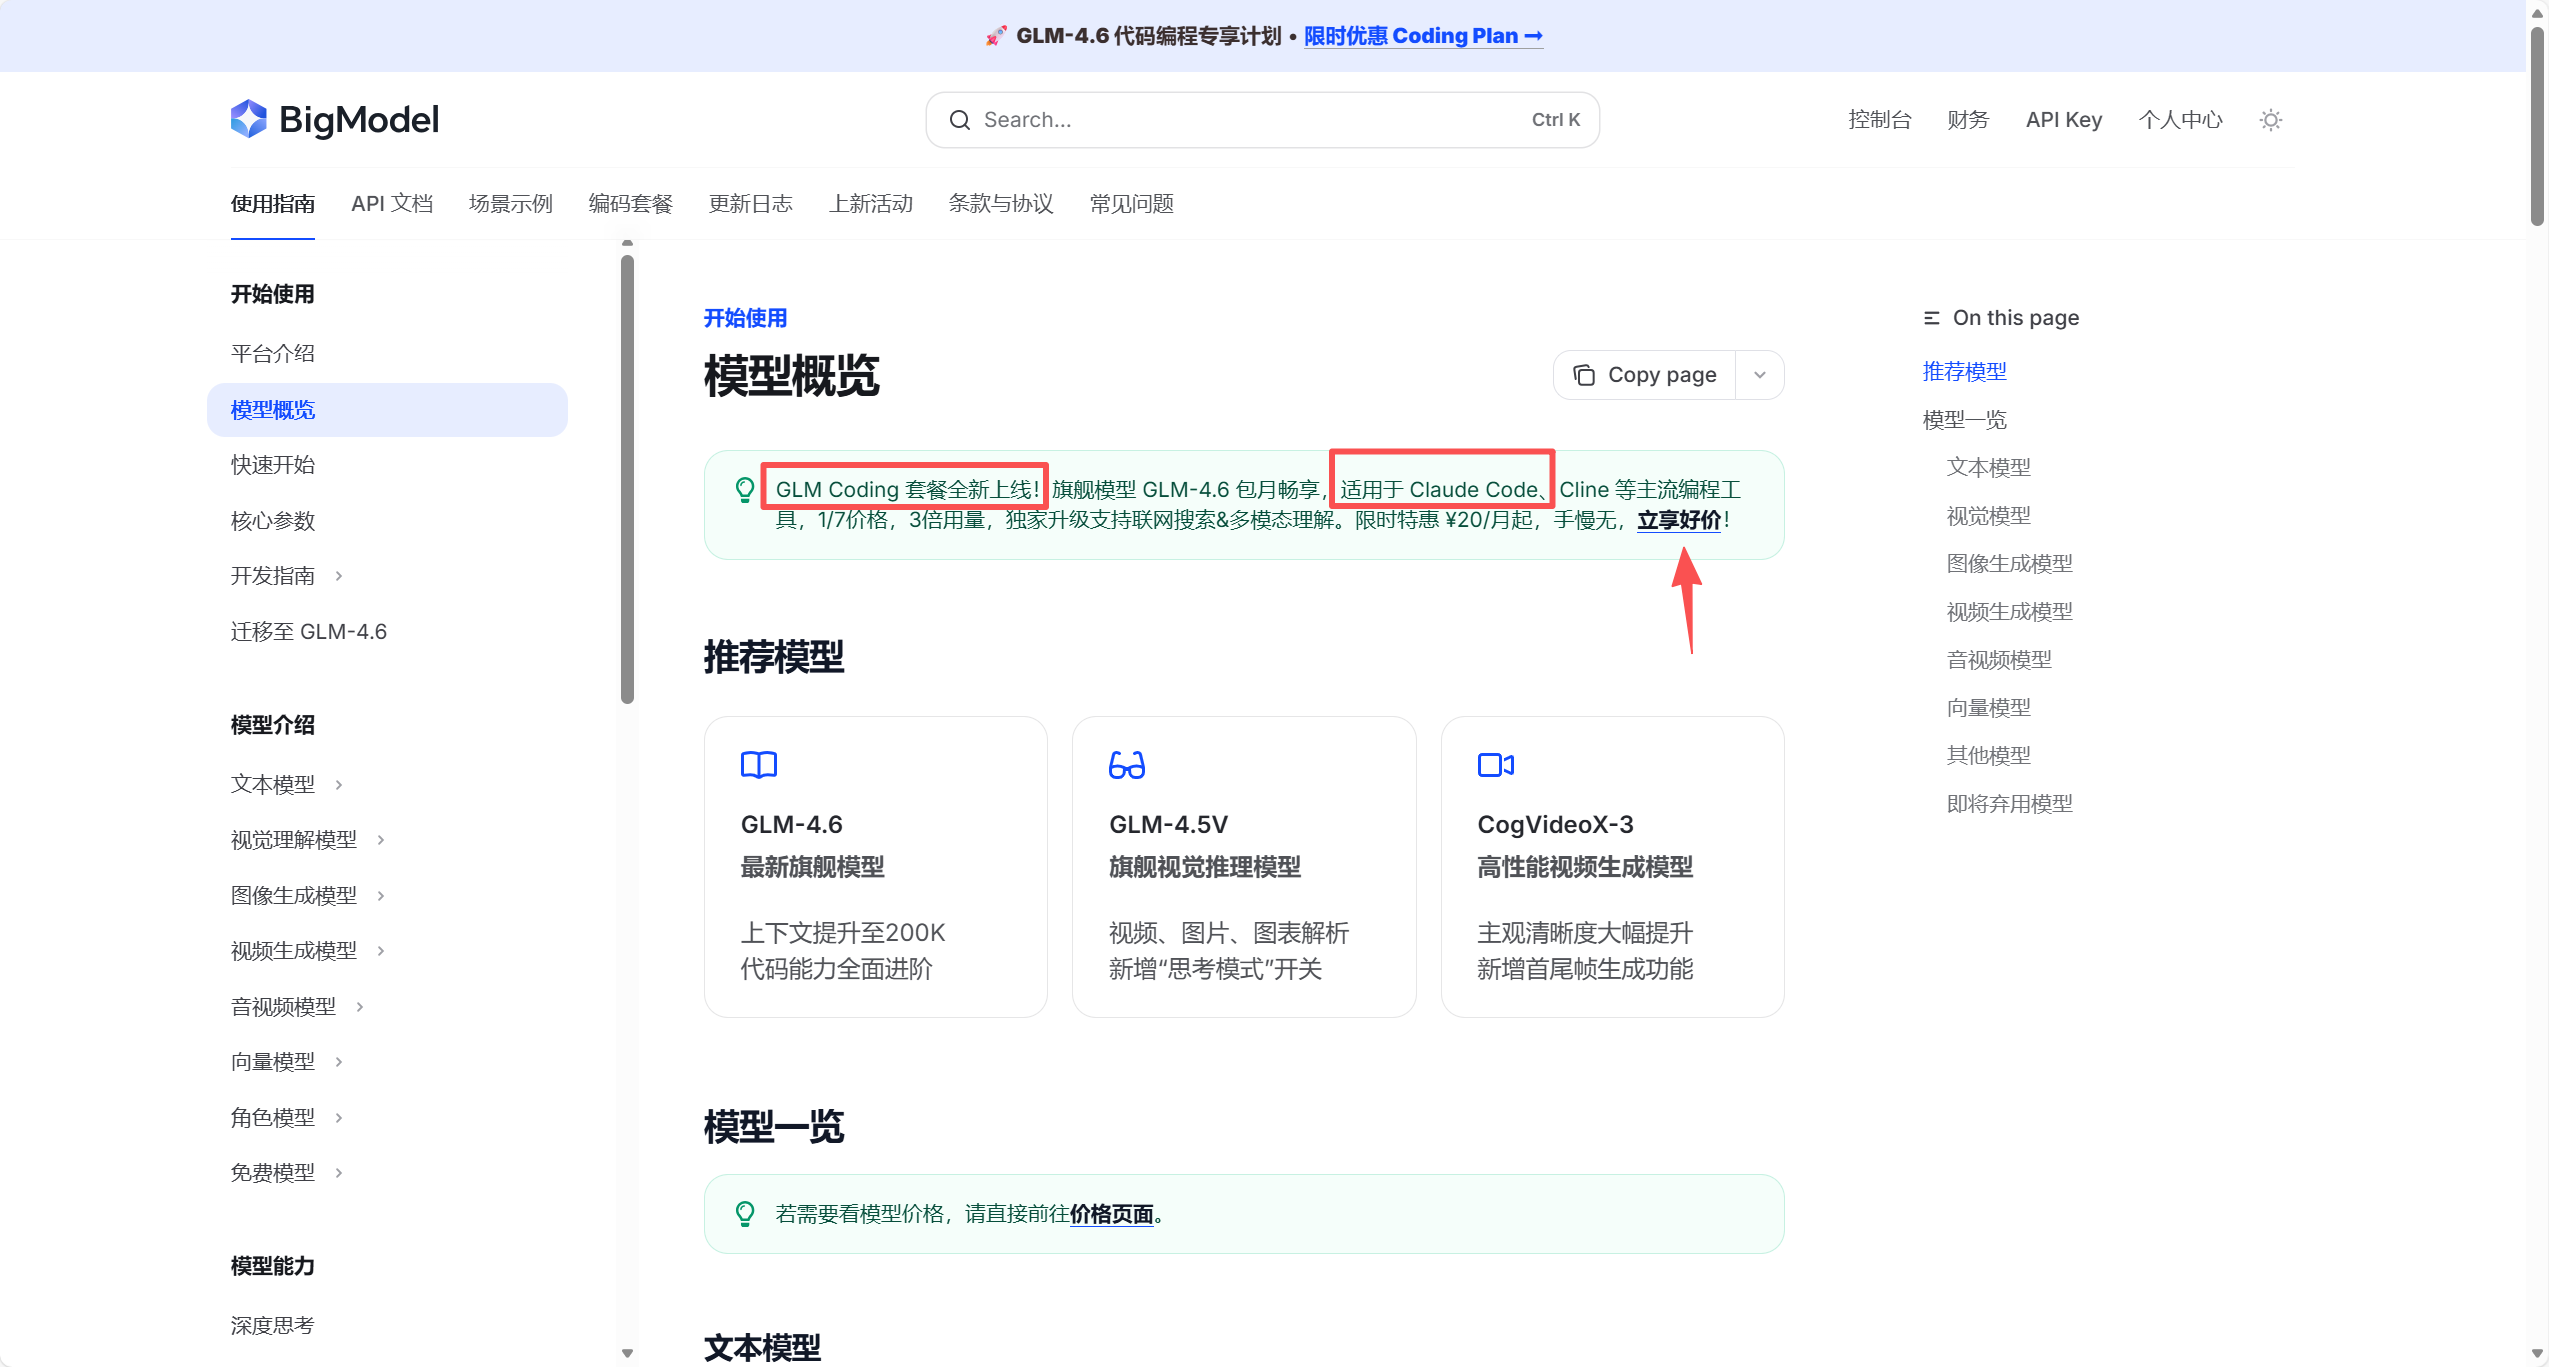Click the search magnifier icon

[959, 120]
